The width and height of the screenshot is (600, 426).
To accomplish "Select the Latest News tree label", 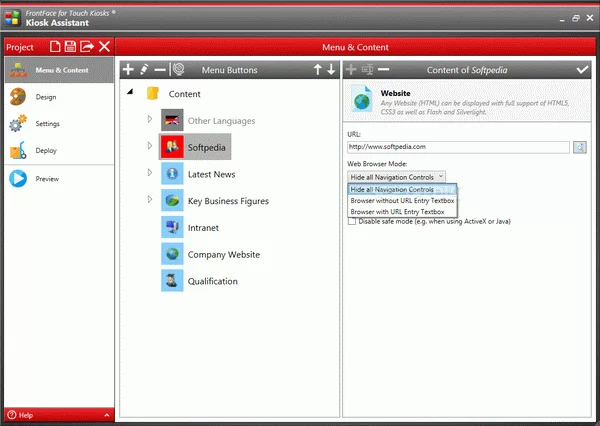I will click(211, 174).
